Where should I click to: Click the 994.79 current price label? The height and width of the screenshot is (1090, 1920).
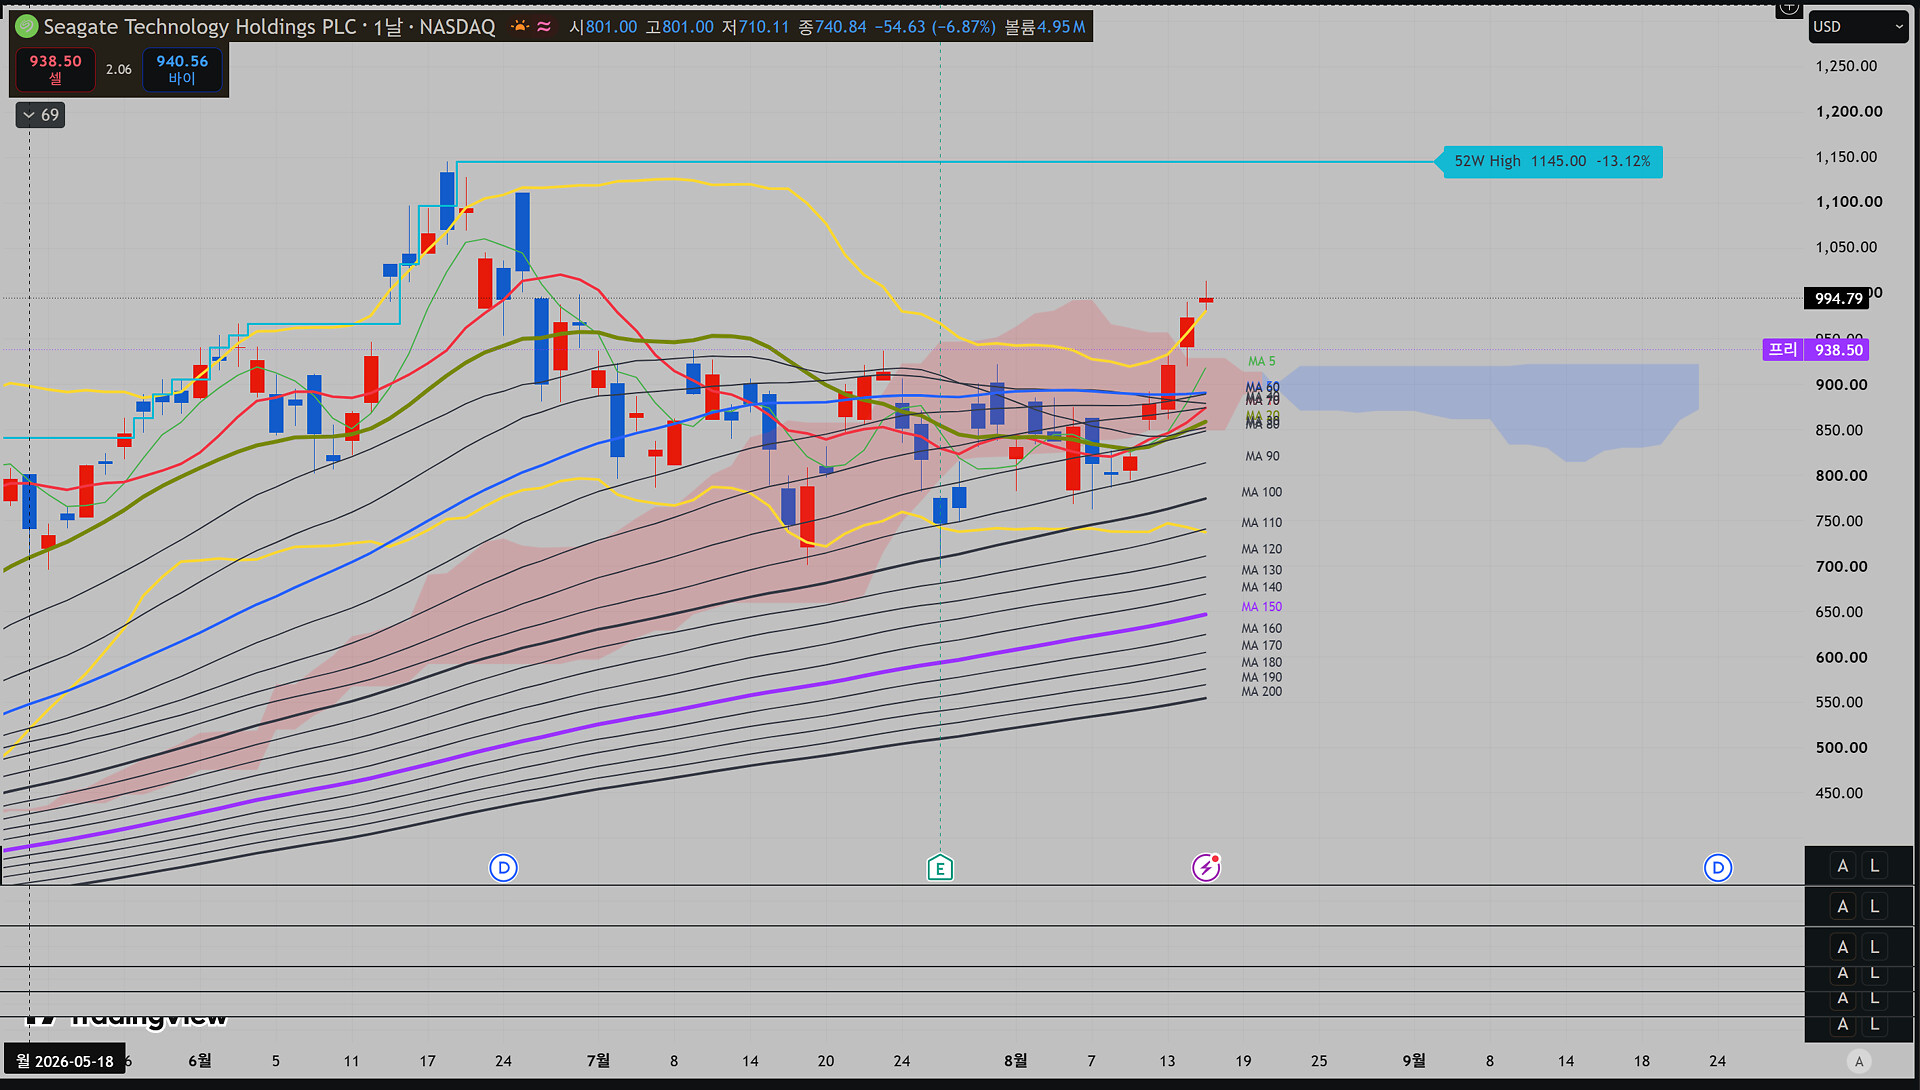[x=1838, y=298]
